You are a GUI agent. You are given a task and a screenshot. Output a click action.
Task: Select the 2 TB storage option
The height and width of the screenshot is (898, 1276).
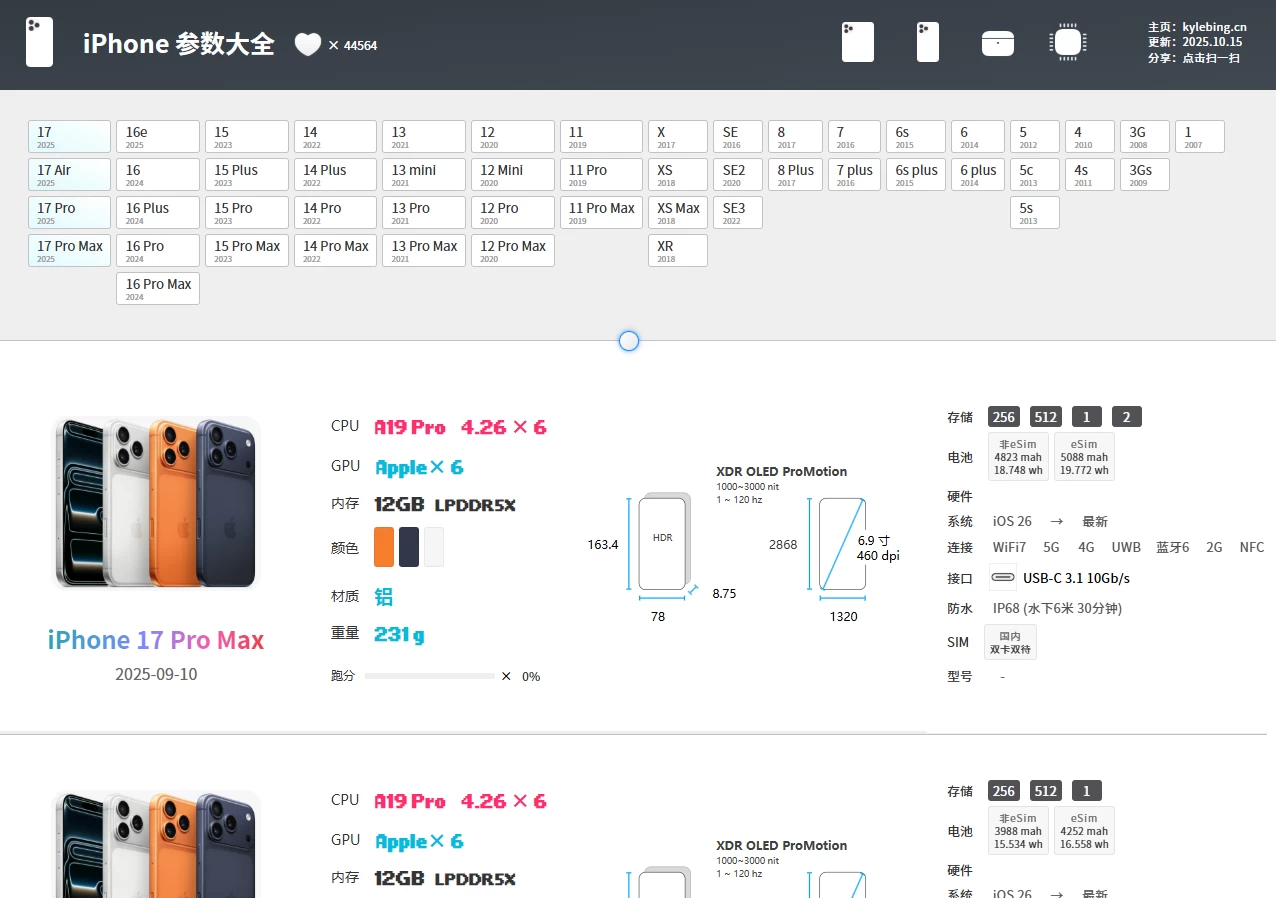(x=1126, y=417)
